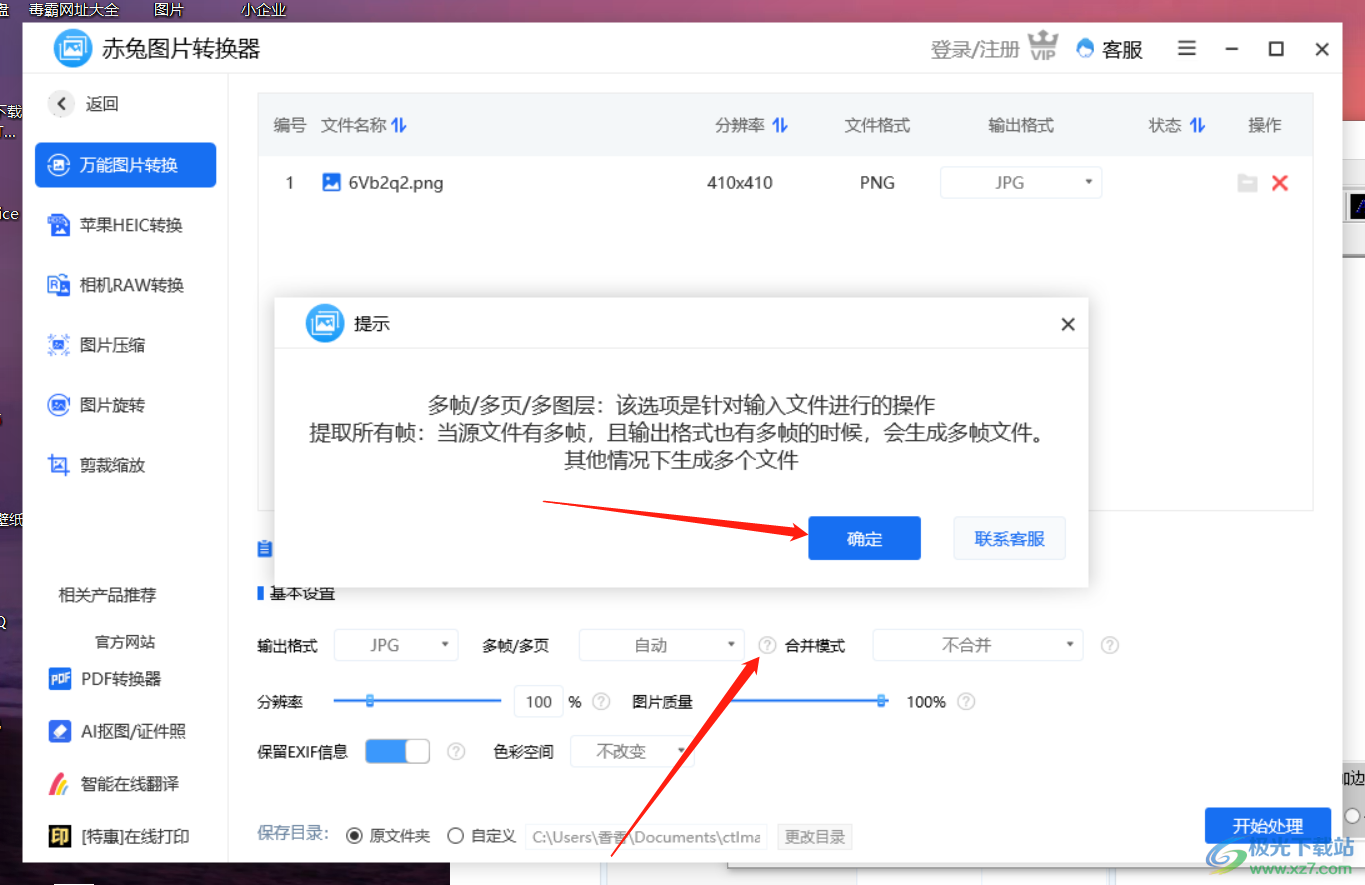Open the 多帧/多页 自动 dropdown
This screenshot has height=885, width=1365.
point(662,645)
